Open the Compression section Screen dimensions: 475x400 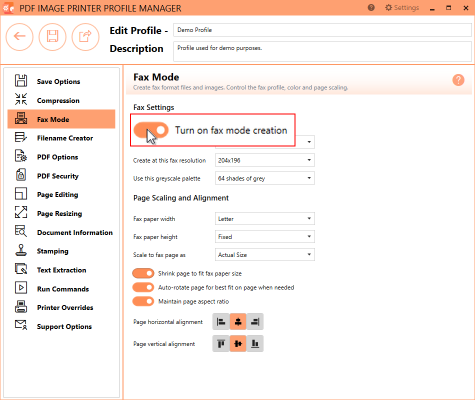(61, 100)
